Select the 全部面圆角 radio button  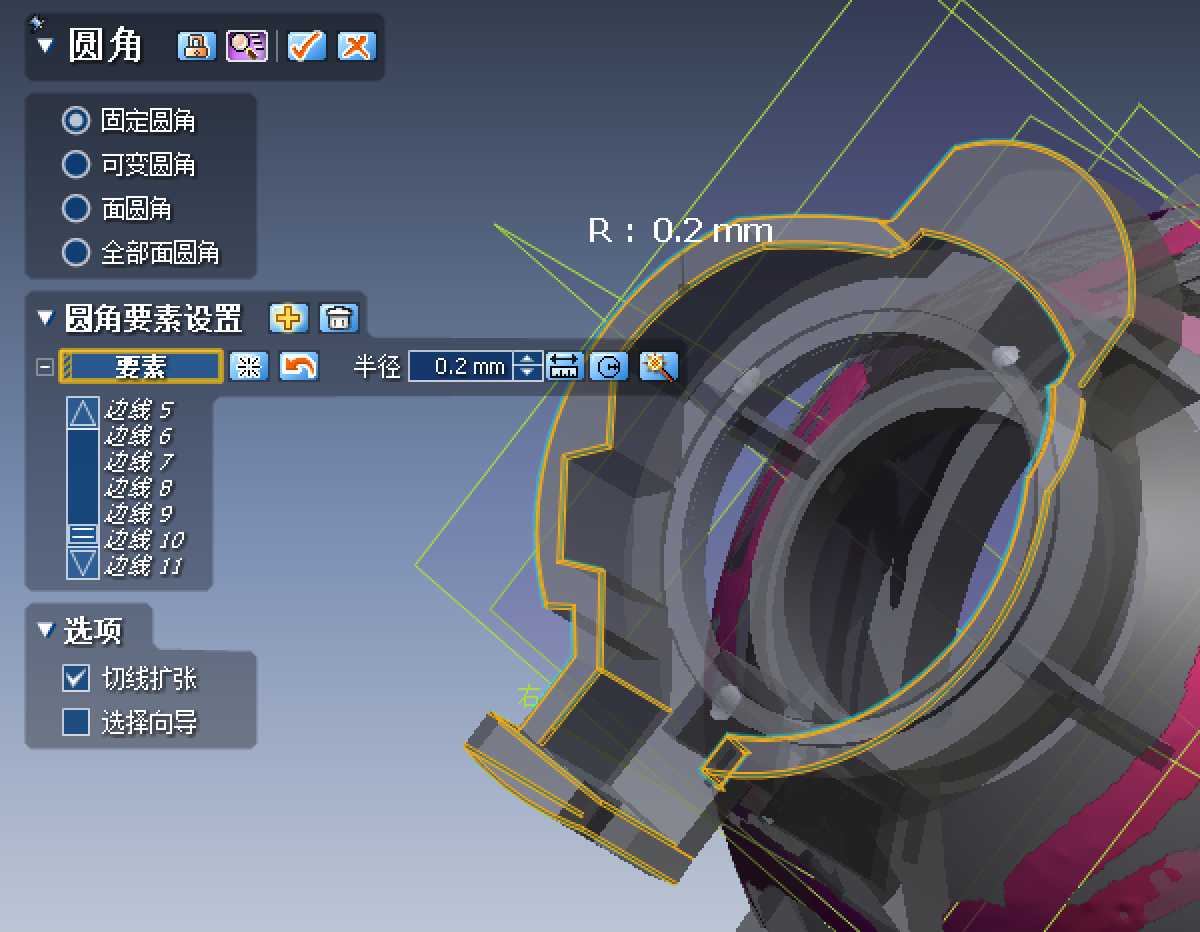[x=76, y=252]
